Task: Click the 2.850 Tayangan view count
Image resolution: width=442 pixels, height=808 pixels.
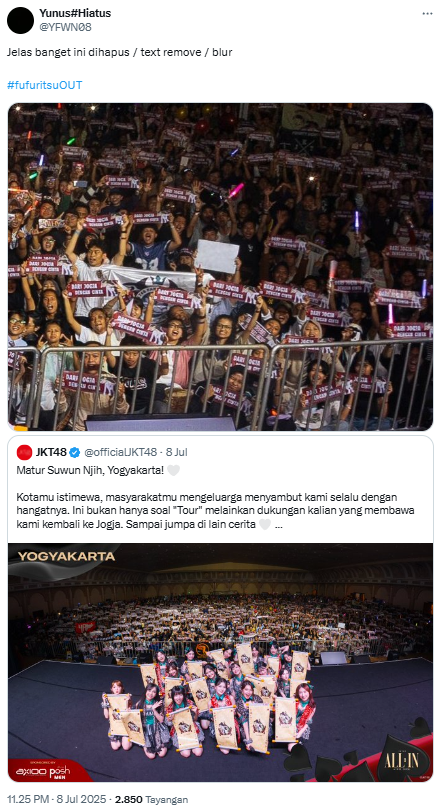Action: coord(151,799)
